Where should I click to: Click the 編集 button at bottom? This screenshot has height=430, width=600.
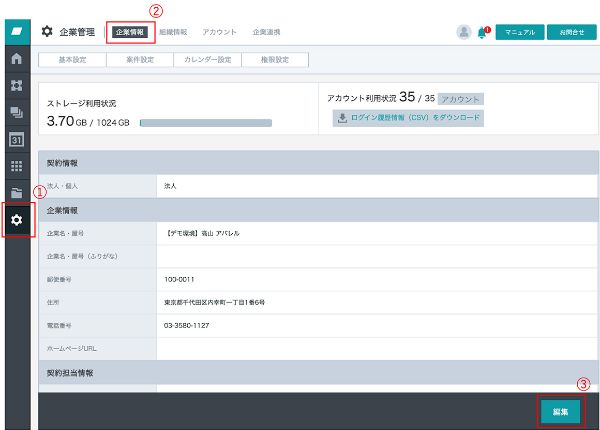(x=560, y=411)
